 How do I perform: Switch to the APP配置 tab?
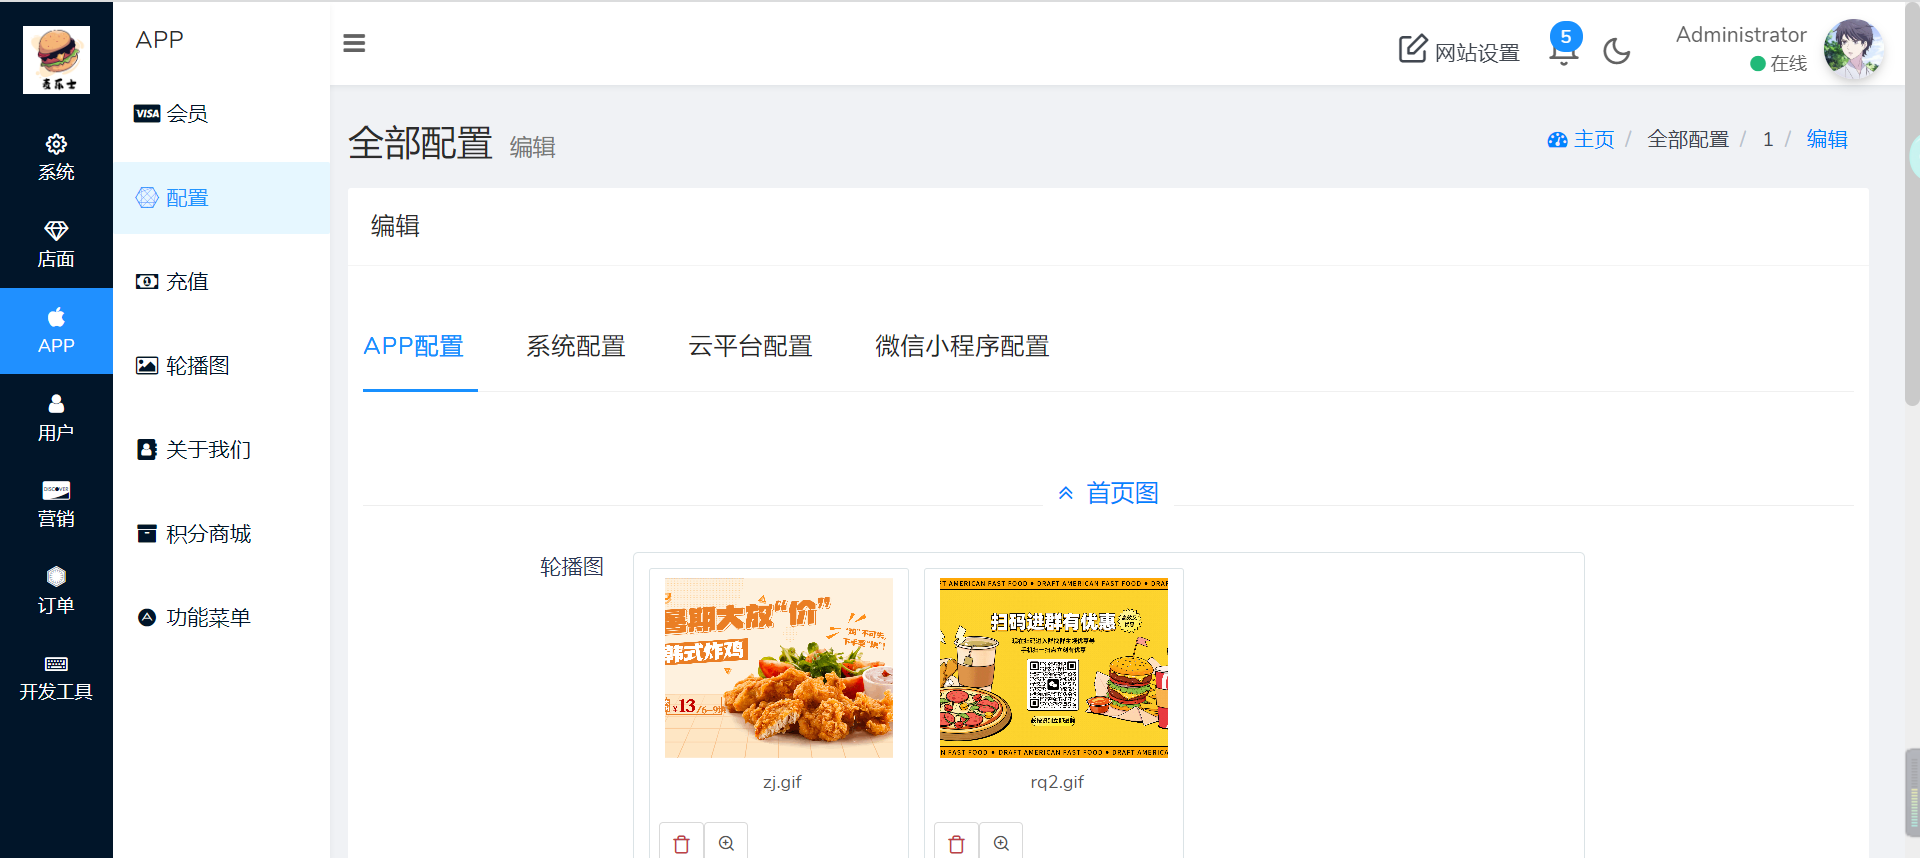click(414, 347)
